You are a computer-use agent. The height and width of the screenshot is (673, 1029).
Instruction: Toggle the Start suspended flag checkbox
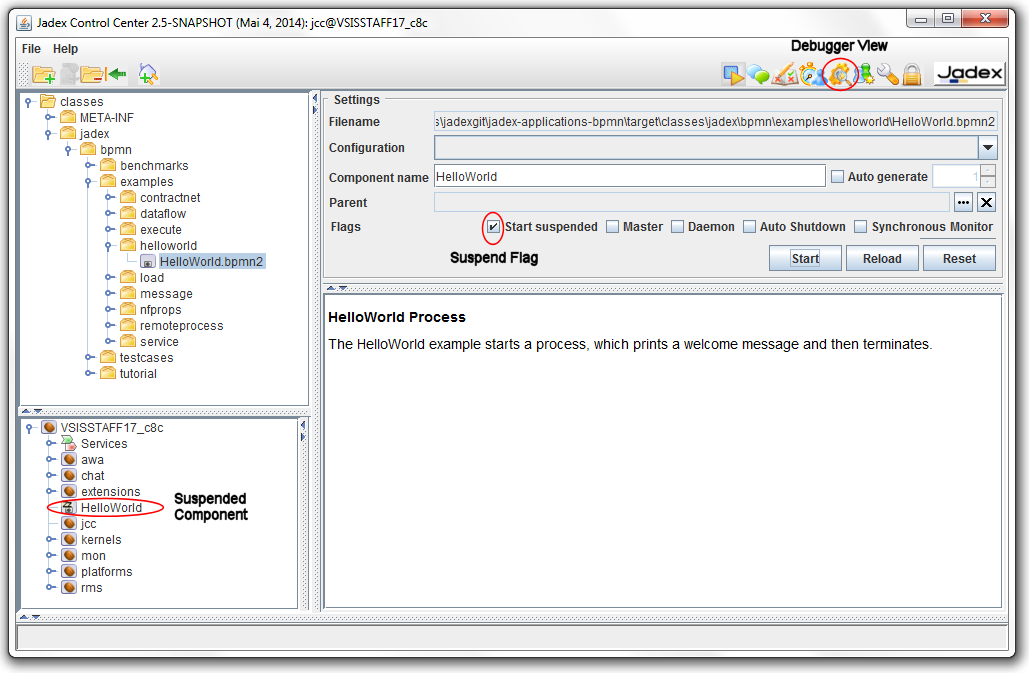[x=492, y=227]
